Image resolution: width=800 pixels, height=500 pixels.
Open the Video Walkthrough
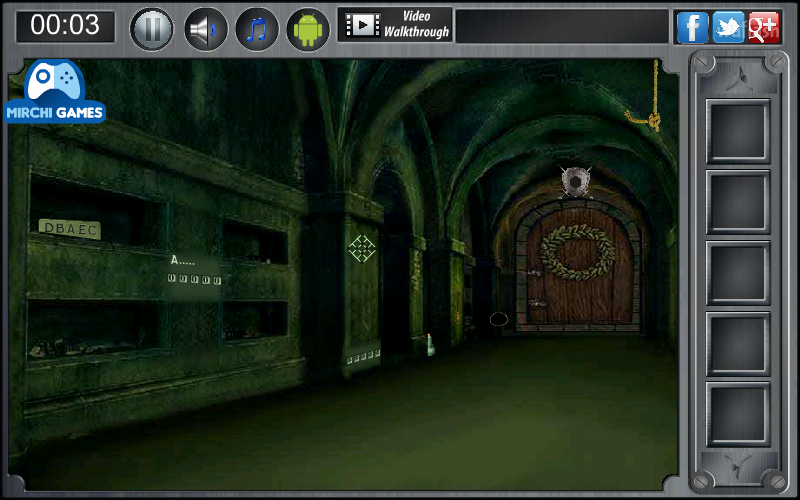pos(395,24)
